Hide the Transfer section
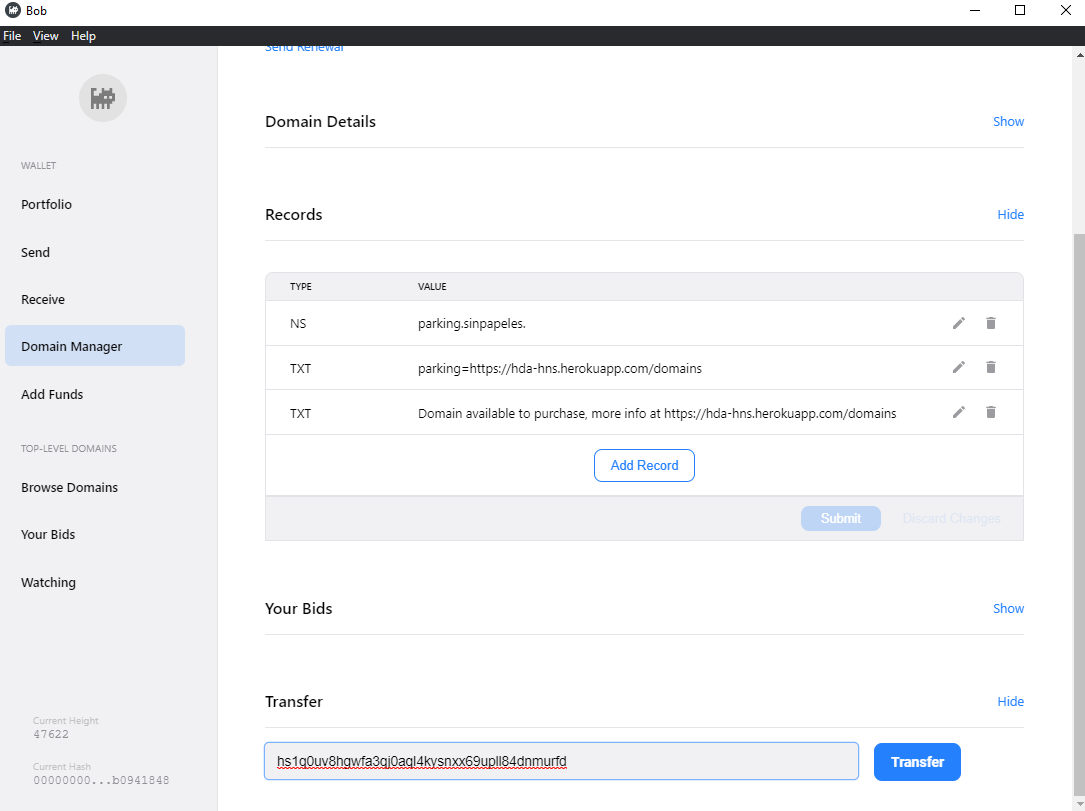Viewport: 1085px width, 811px height. pyautogui.click(x=1010, y=701)
